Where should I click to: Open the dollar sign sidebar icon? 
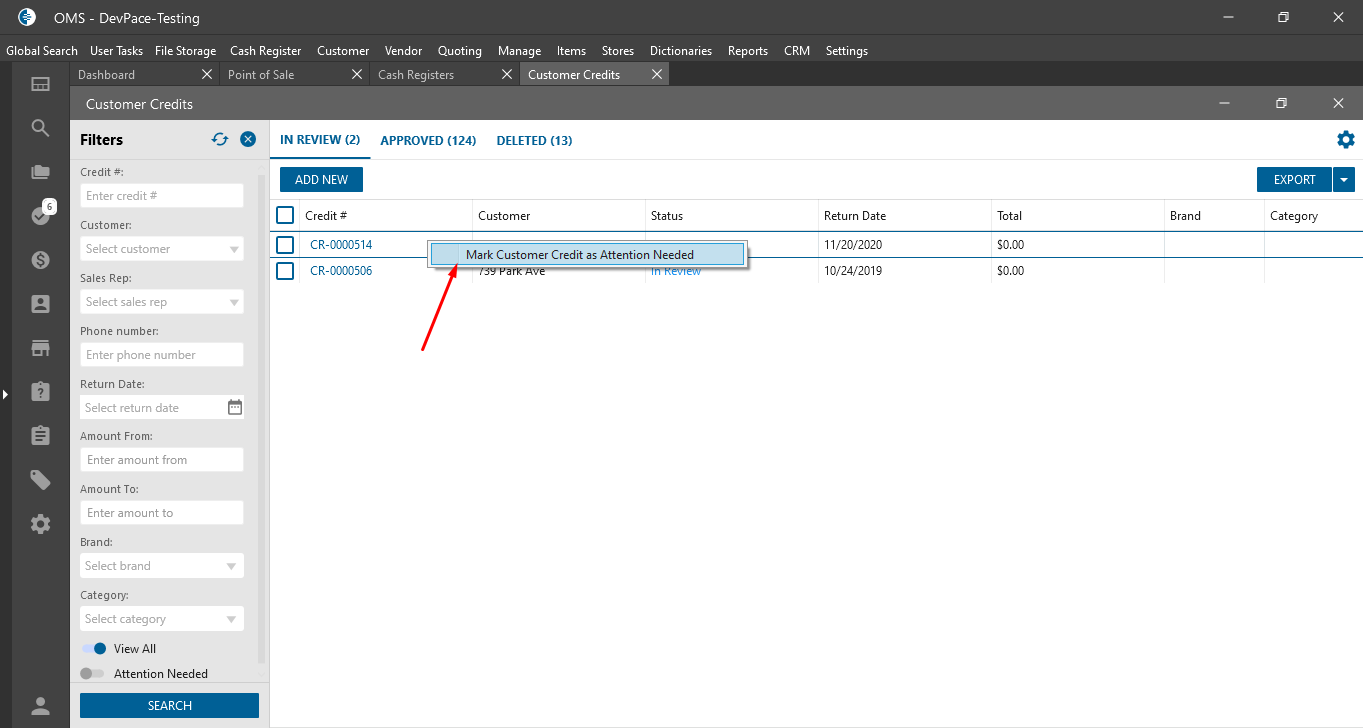click(40, 260)
